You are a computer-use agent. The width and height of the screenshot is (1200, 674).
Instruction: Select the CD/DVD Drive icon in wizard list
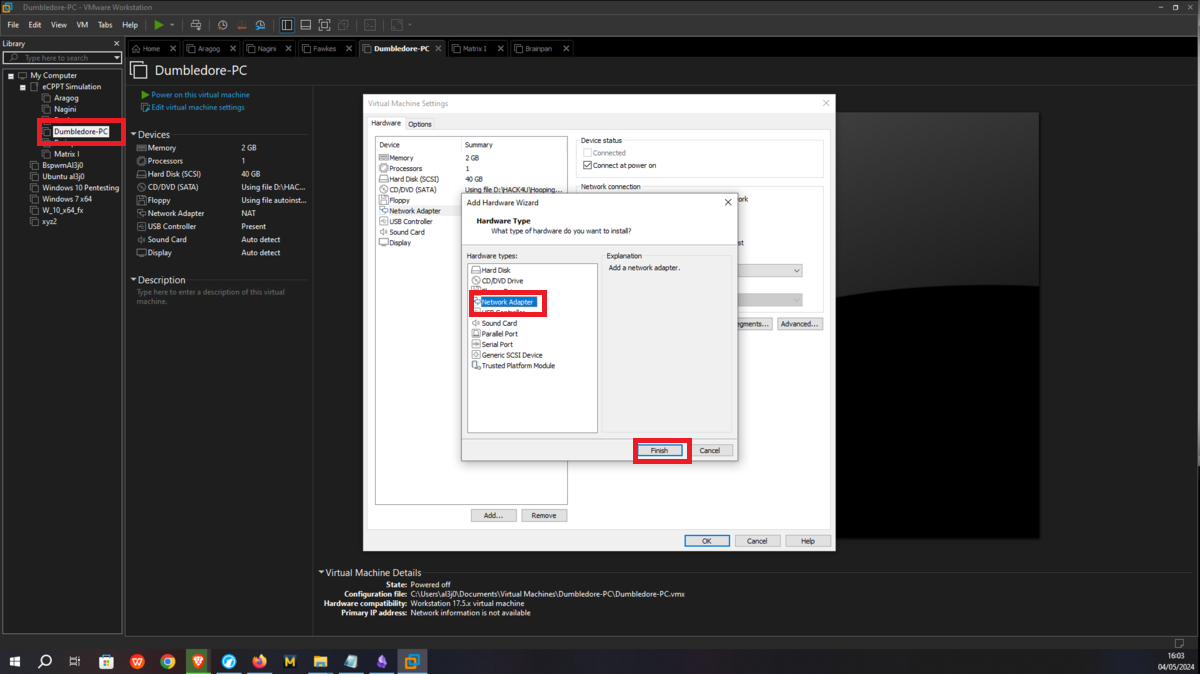click(x=475, y=281)
